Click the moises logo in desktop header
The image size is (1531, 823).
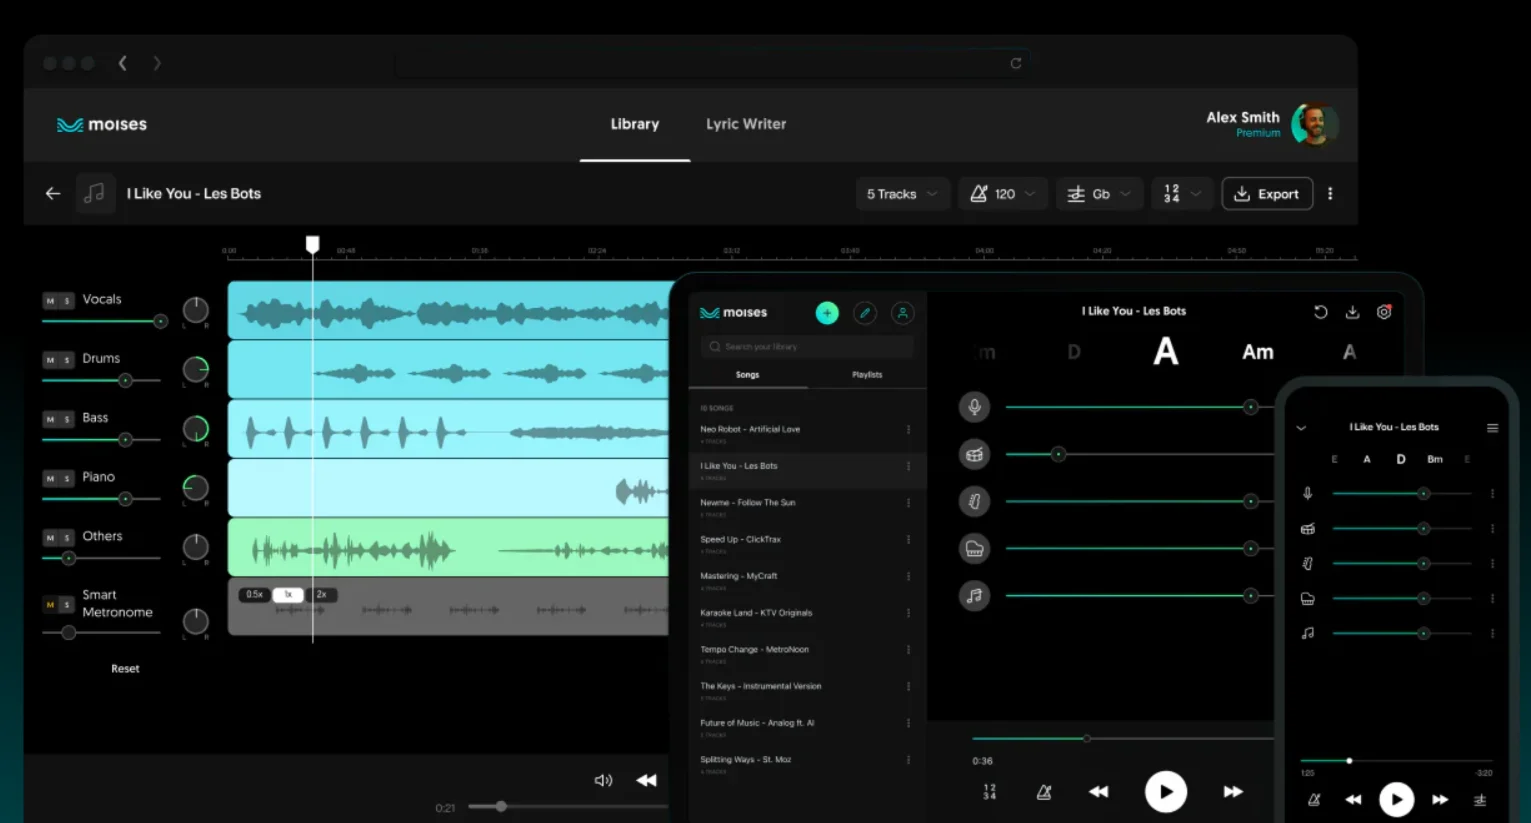[102, 124]
